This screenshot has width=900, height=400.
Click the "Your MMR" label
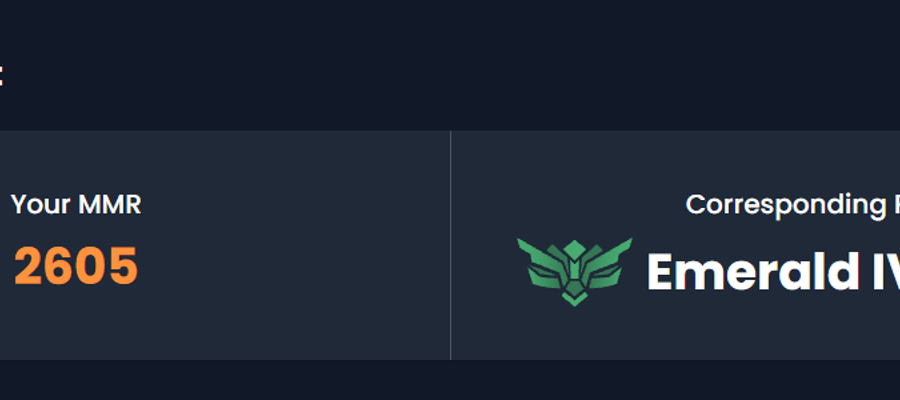pos(76,205)
